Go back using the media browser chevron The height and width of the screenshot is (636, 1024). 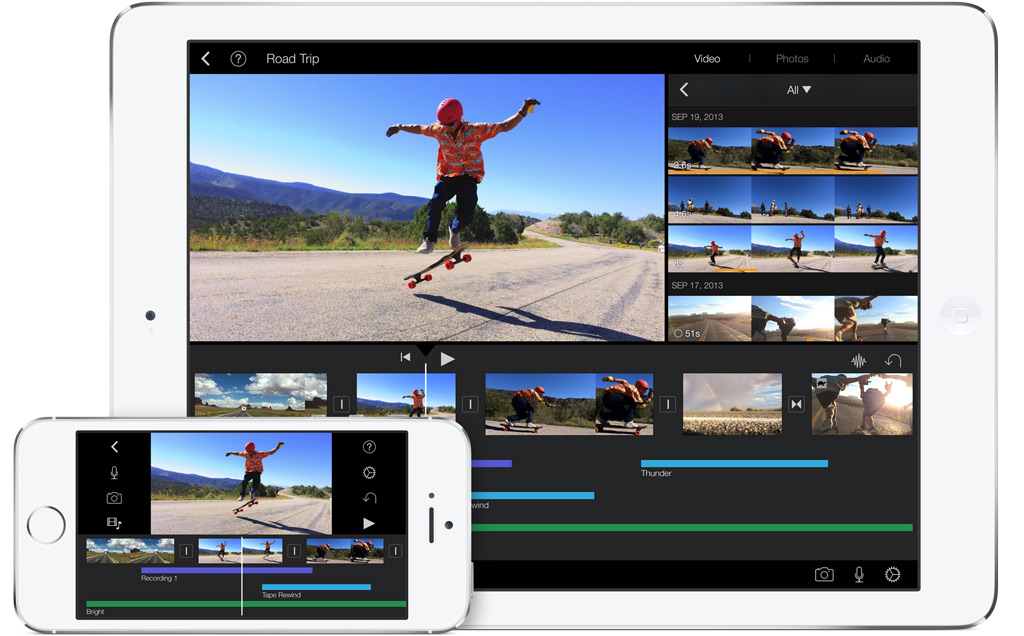tap(684, 90)
